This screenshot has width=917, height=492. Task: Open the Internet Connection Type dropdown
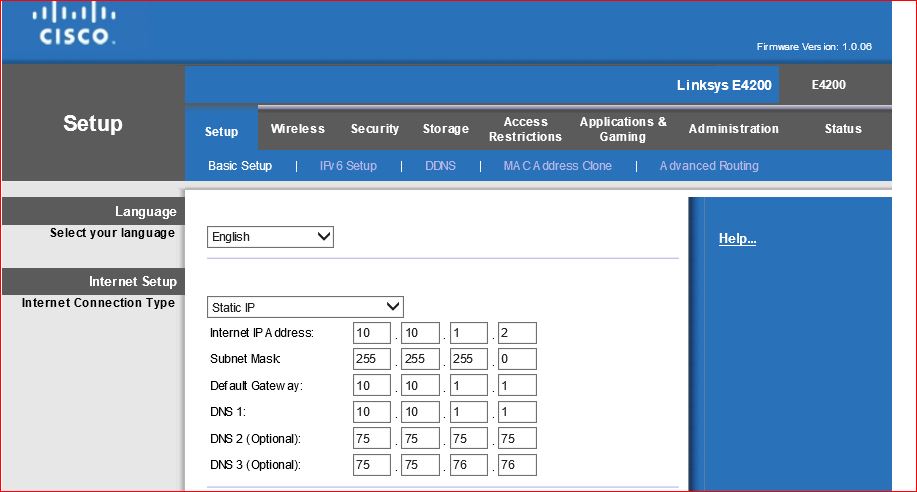305,307
